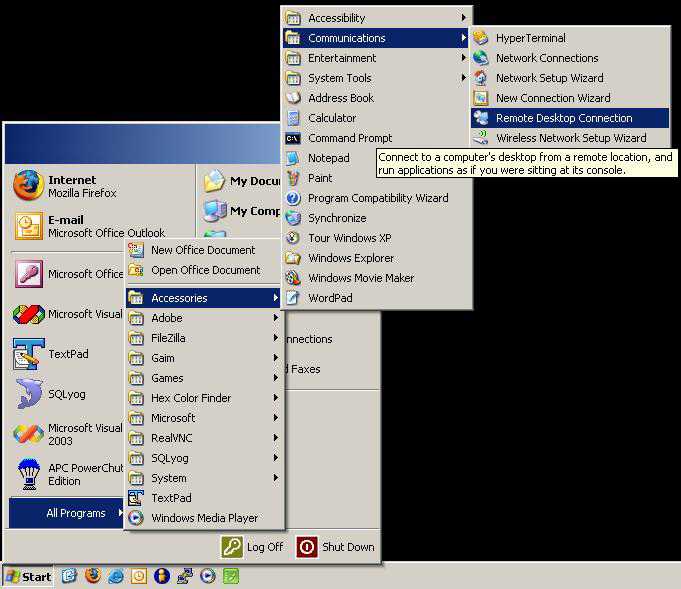Click Shut Down
The image size is (681, 589).
[x=336, y=547]
